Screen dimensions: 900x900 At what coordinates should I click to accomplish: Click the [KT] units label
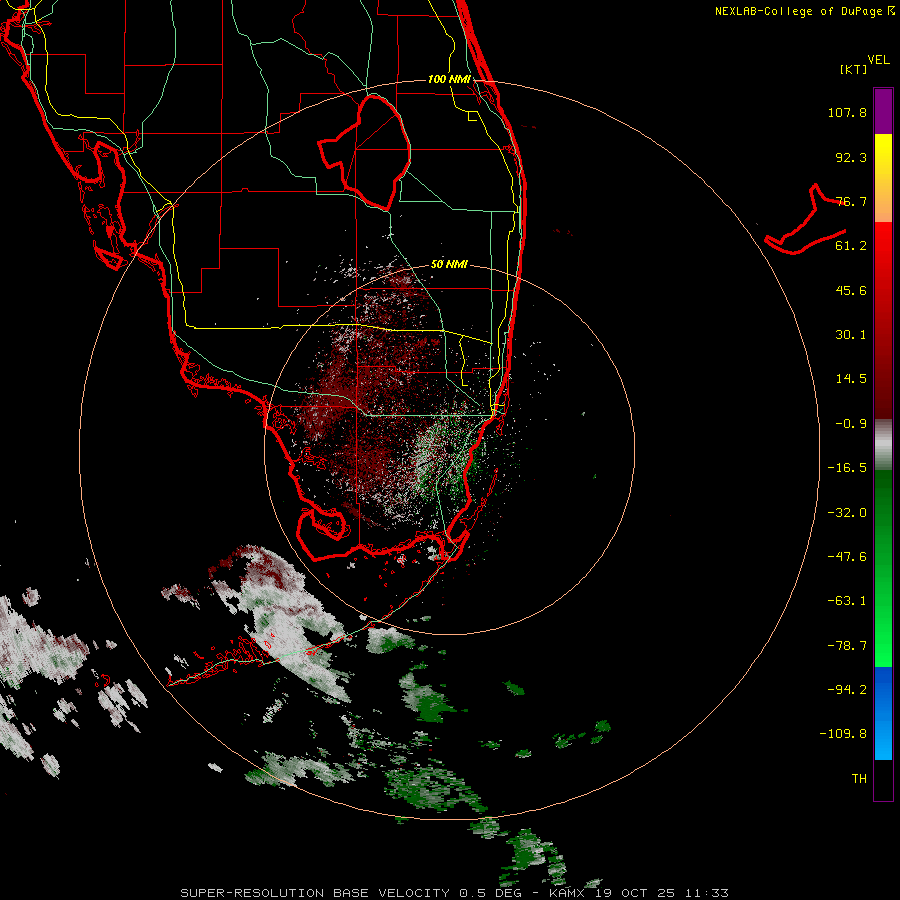[x=854, y=69]
